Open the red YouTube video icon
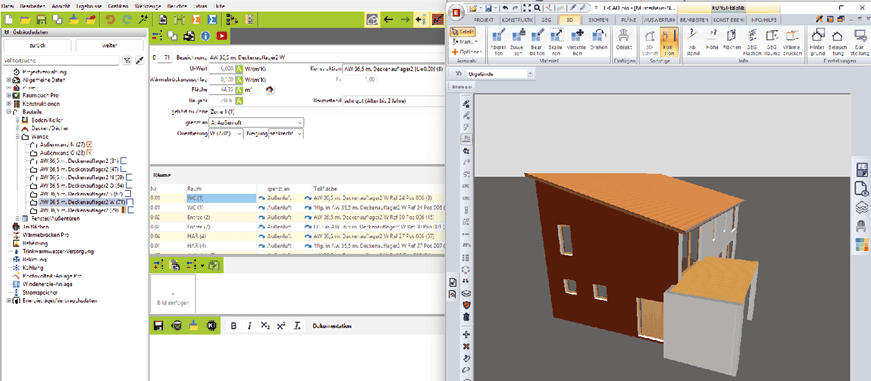 pyautogui.click(x=222, y=36)
